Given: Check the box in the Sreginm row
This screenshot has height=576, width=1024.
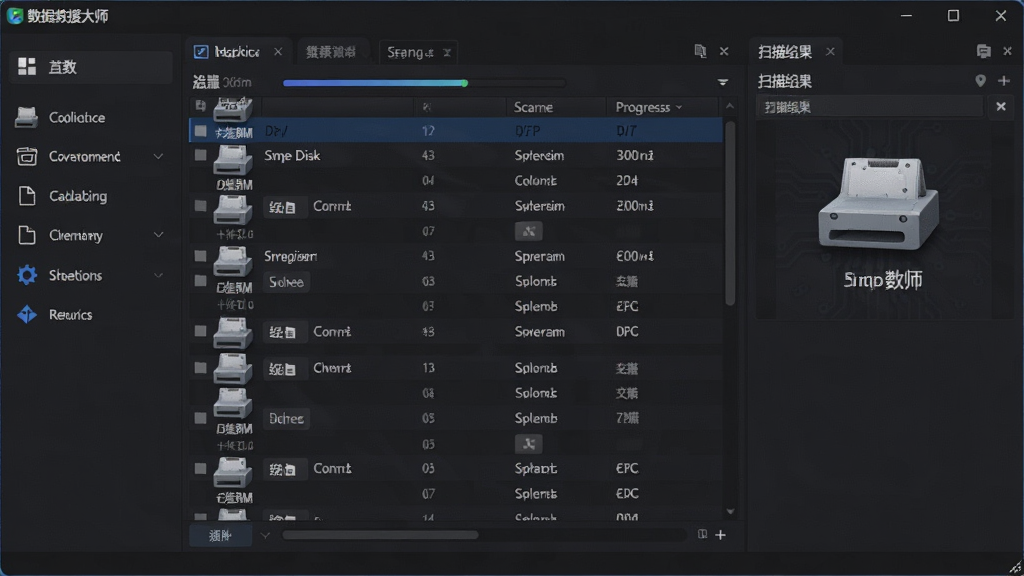Looking at the screenshot, I should tap(200, 256).
